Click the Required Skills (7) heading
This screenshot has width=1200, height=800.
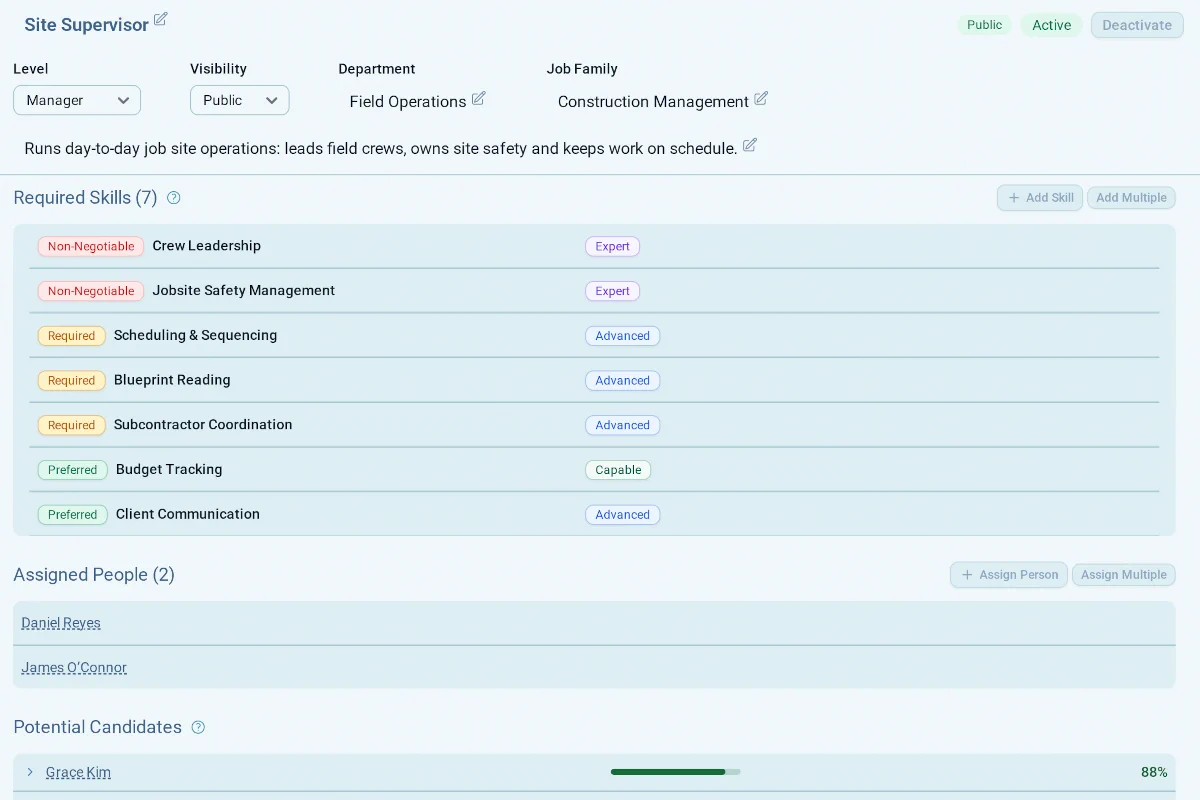[86, 198]
